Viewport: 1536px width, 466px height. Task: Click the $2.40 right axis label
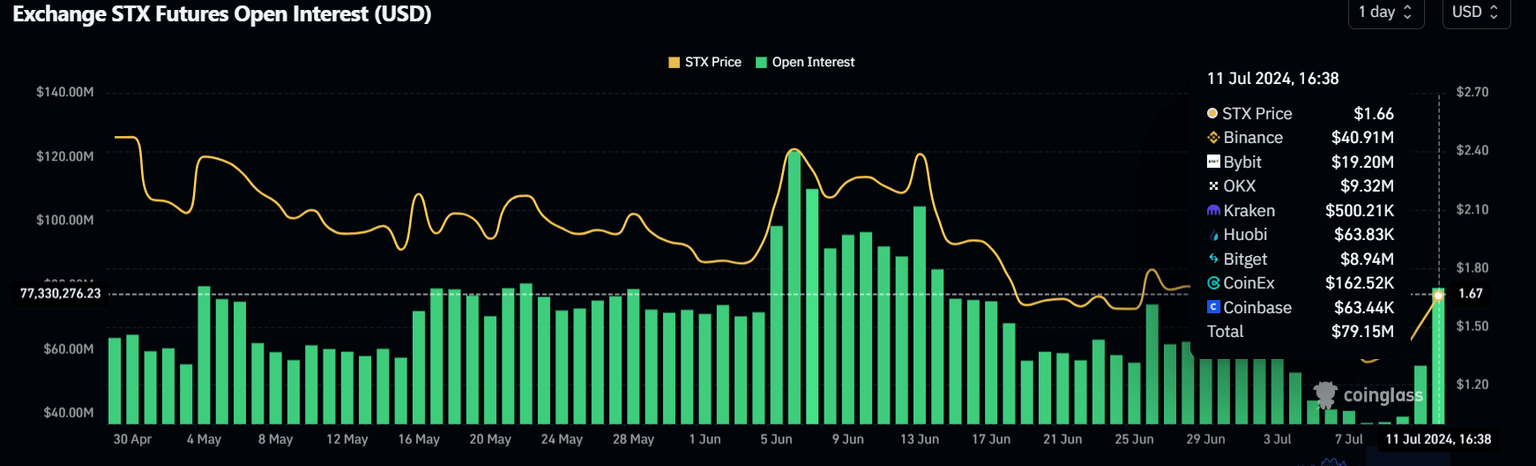click(x=1474, y=150)
